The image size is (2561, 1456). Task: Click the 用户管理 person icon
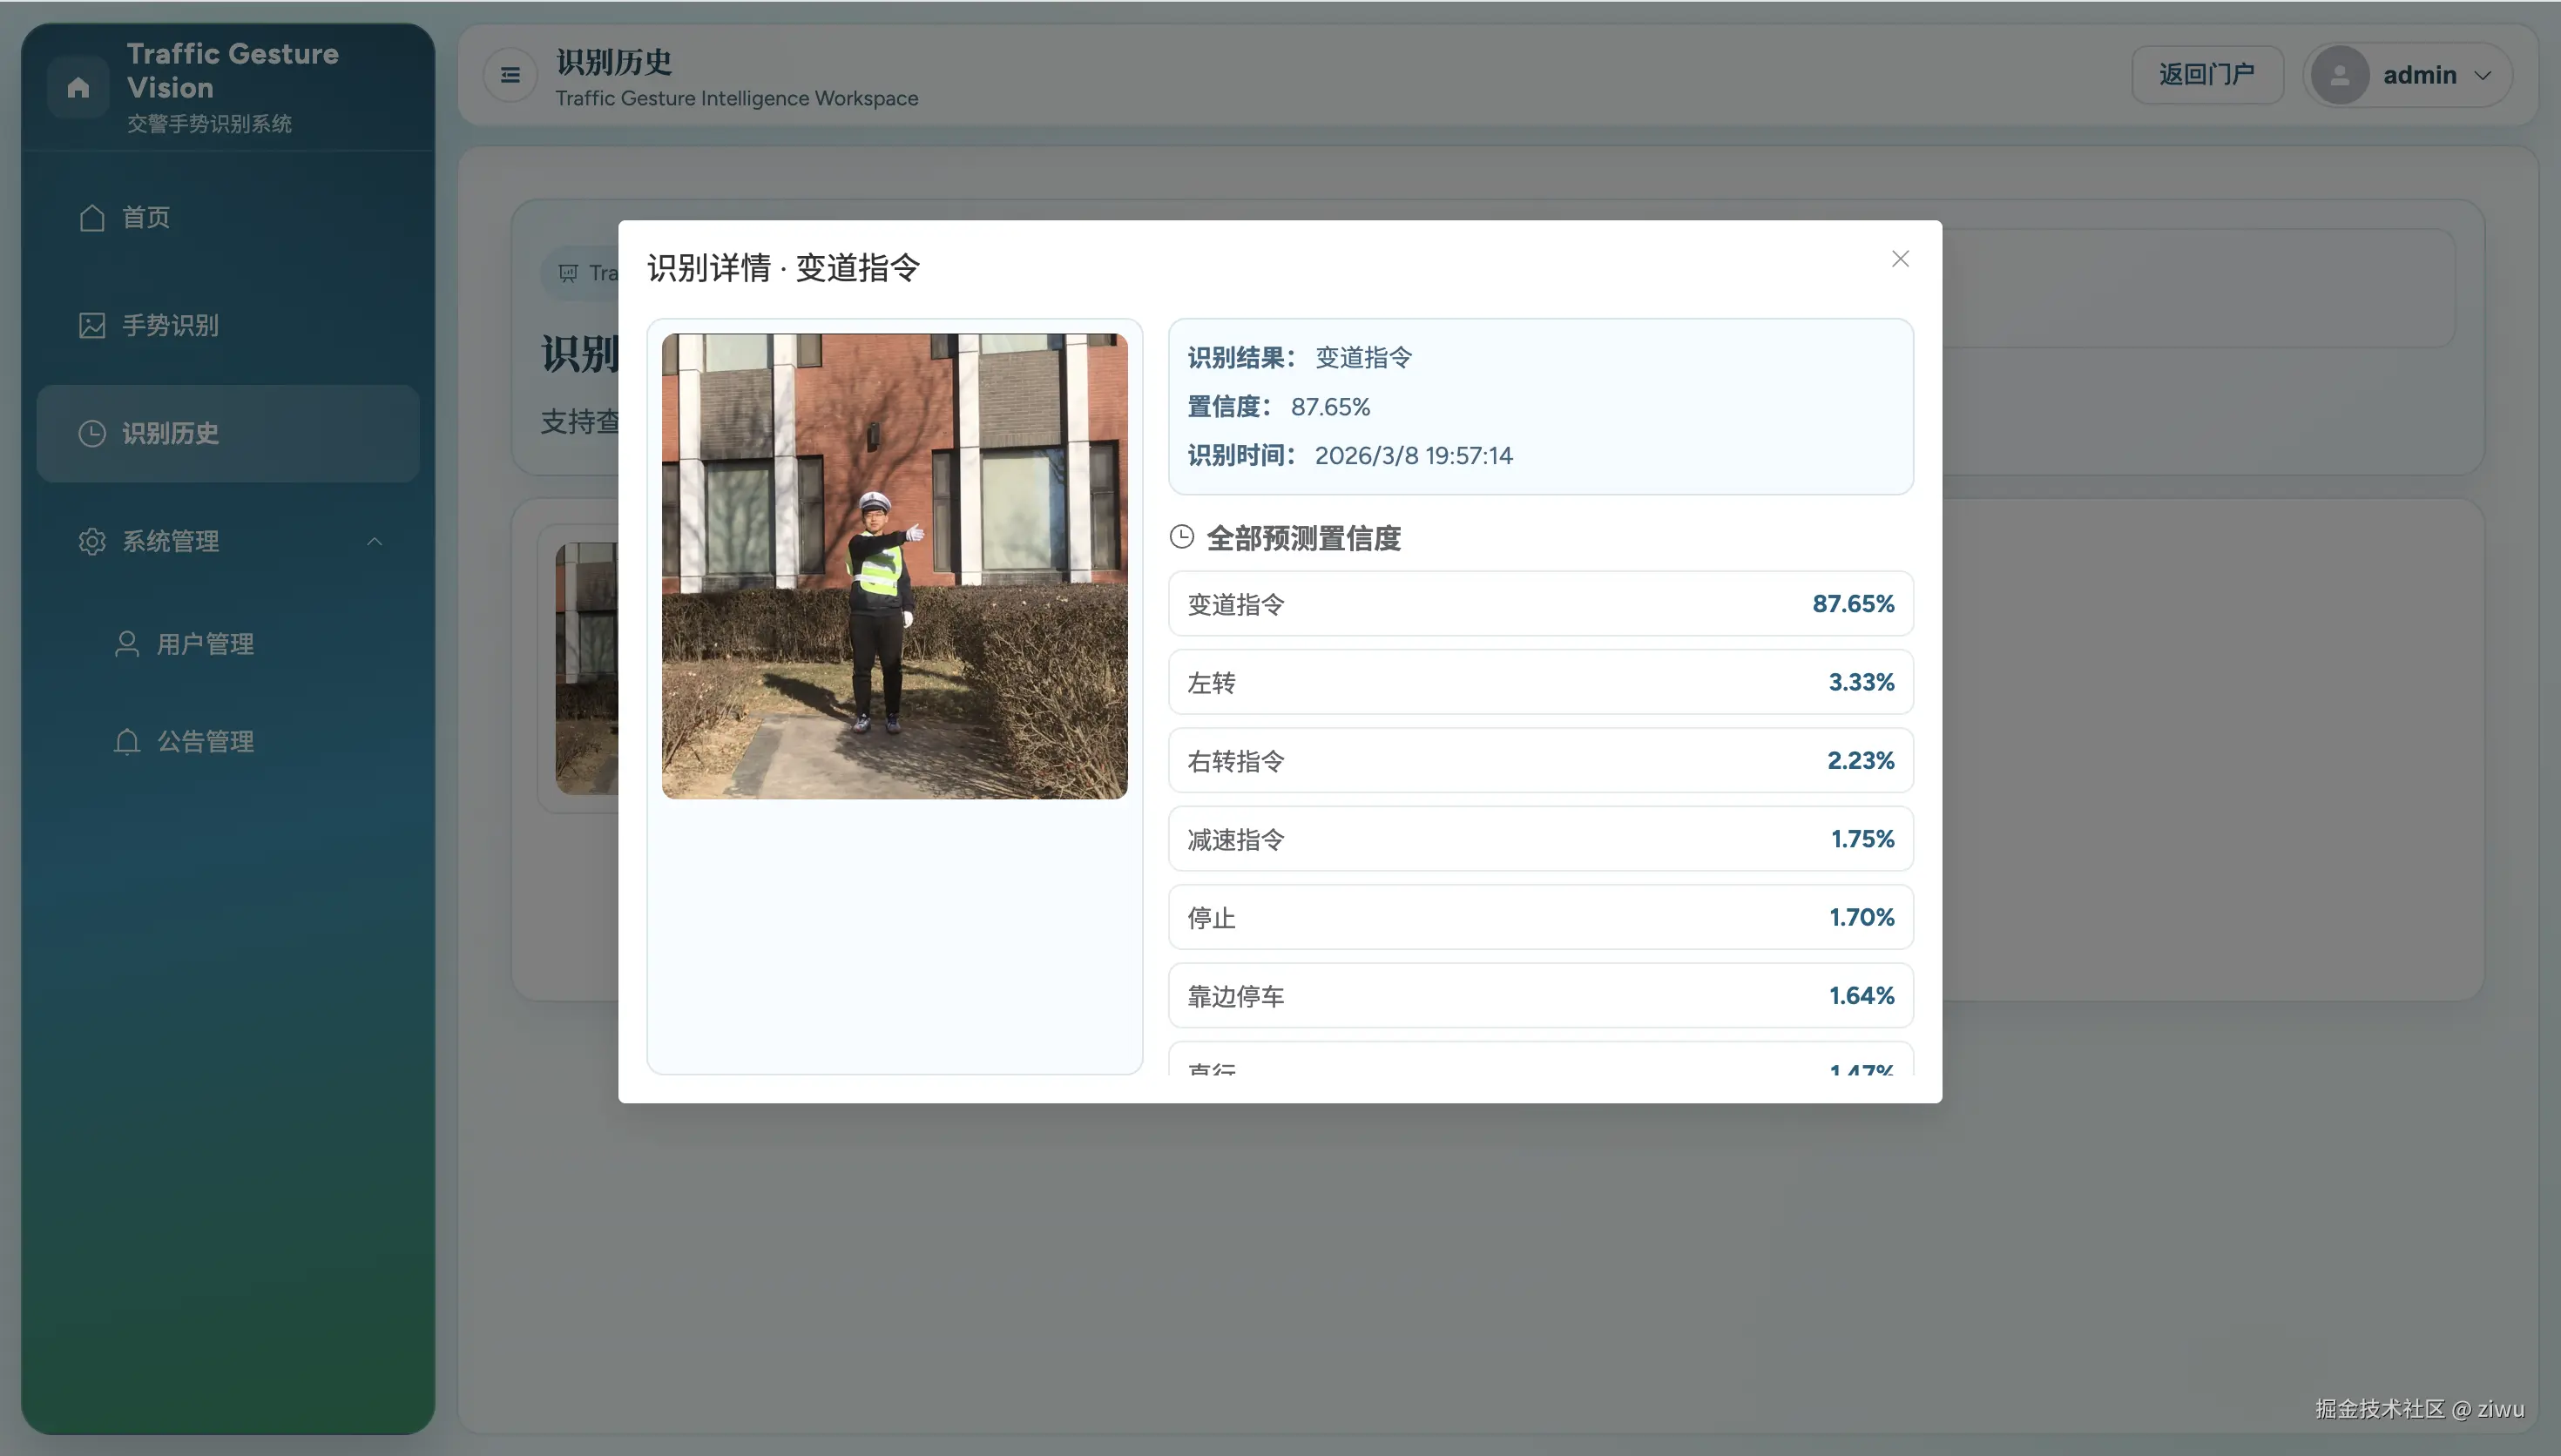[x=127, y=643]
